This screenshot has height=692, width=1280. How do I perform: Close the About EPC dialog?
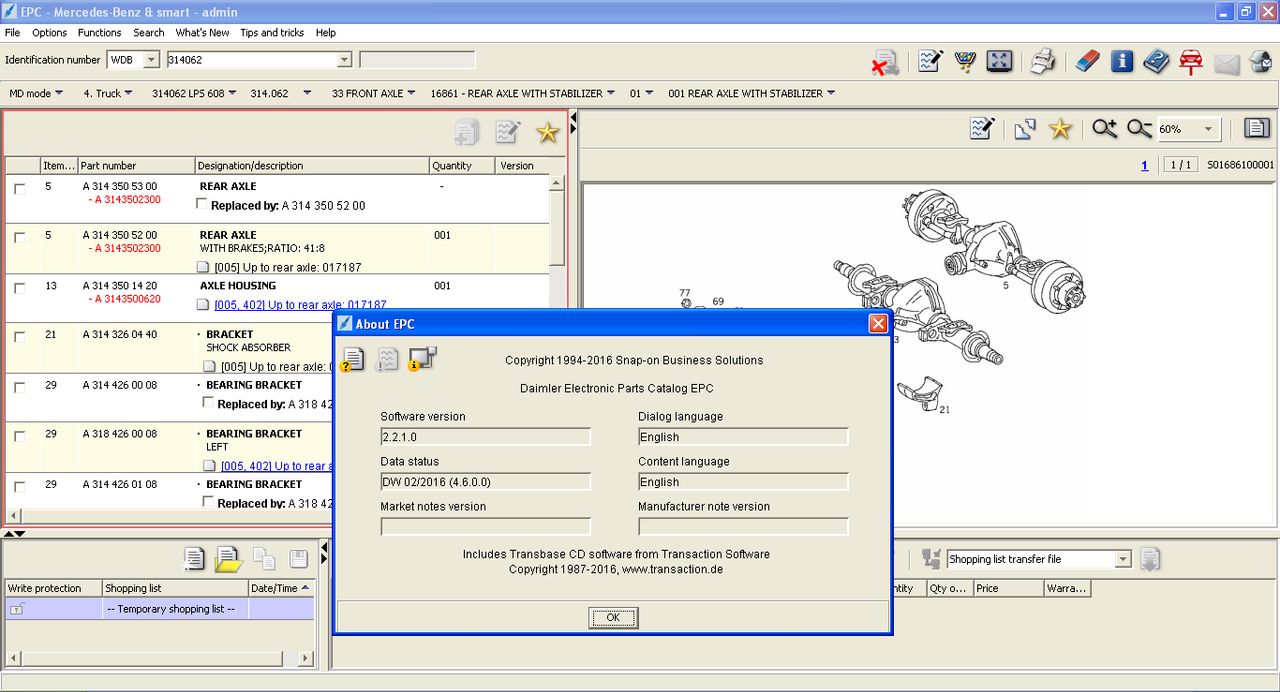click(x=878, y=323)
